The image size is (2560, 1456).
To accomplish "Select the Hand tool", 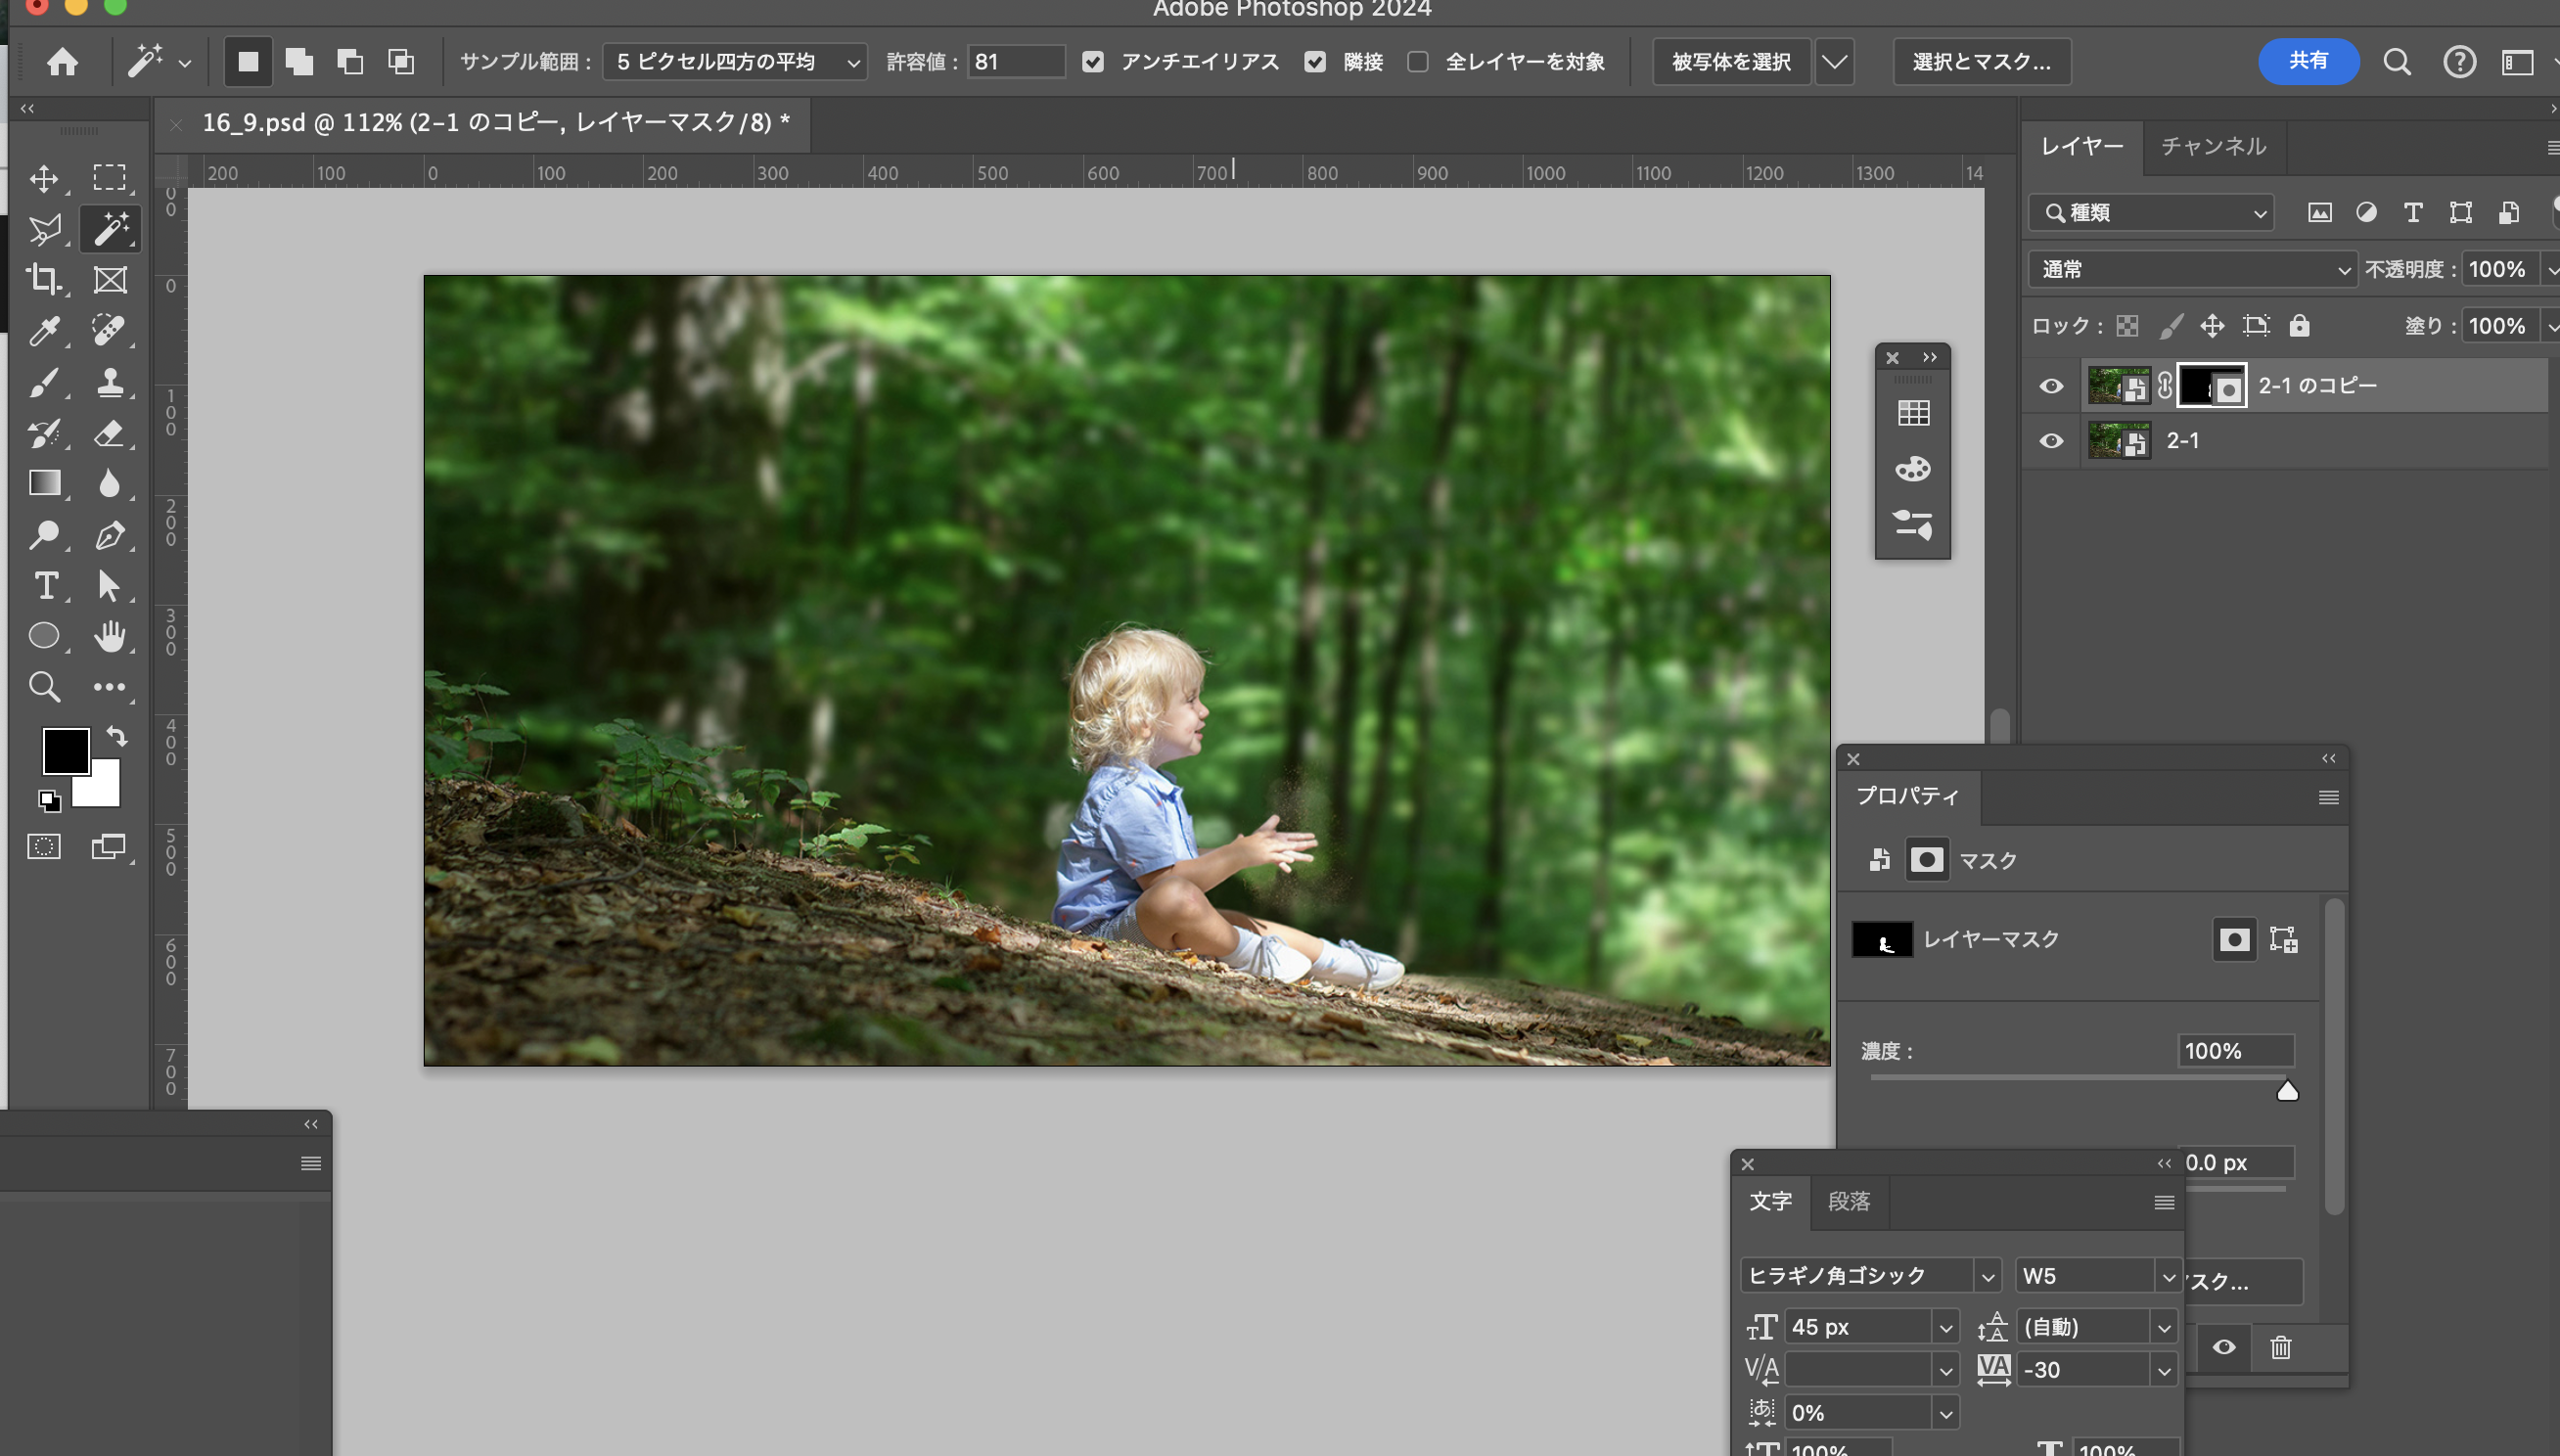I will [x=109, y=636].
